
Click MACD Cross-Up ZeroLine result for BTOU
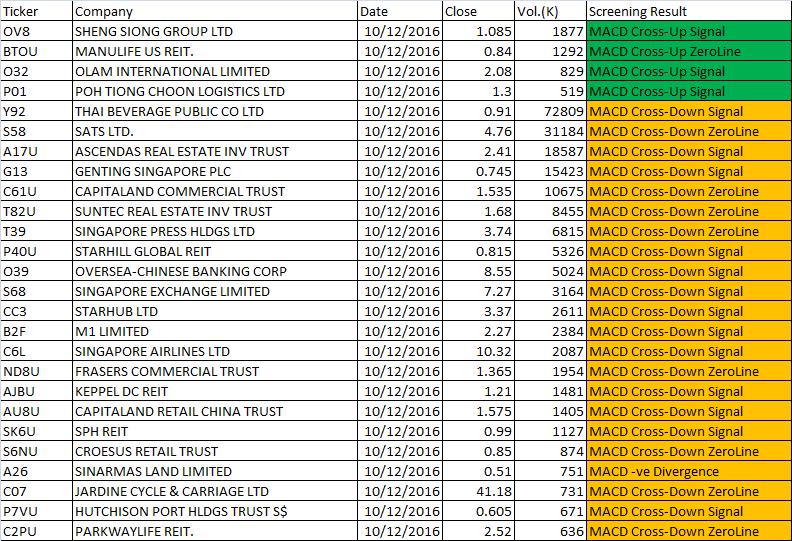point(689,52)
